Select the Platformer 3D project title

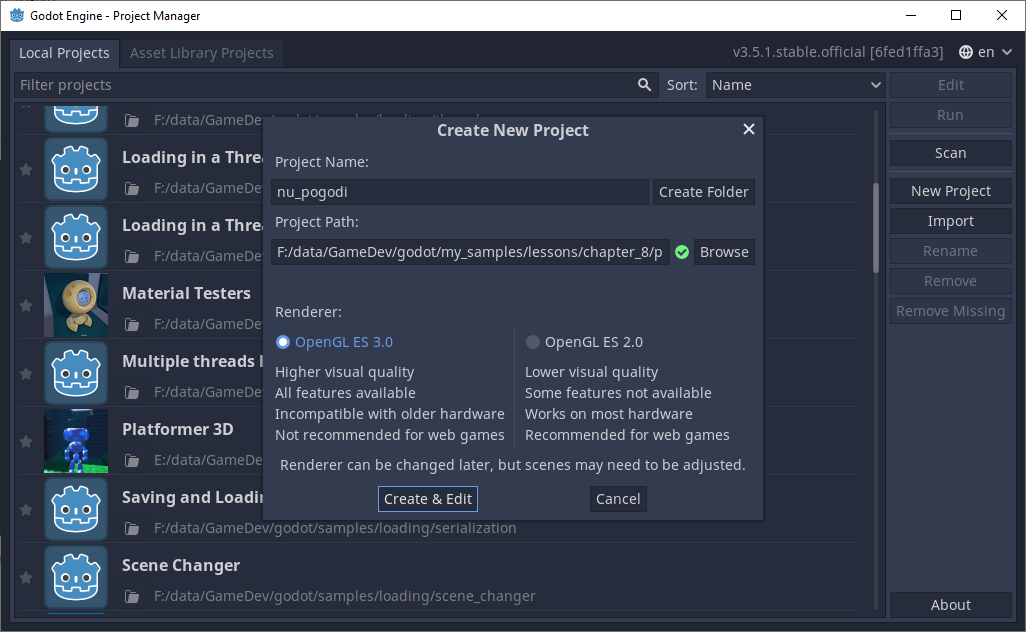pyautogui.click(x=177, y=429)
